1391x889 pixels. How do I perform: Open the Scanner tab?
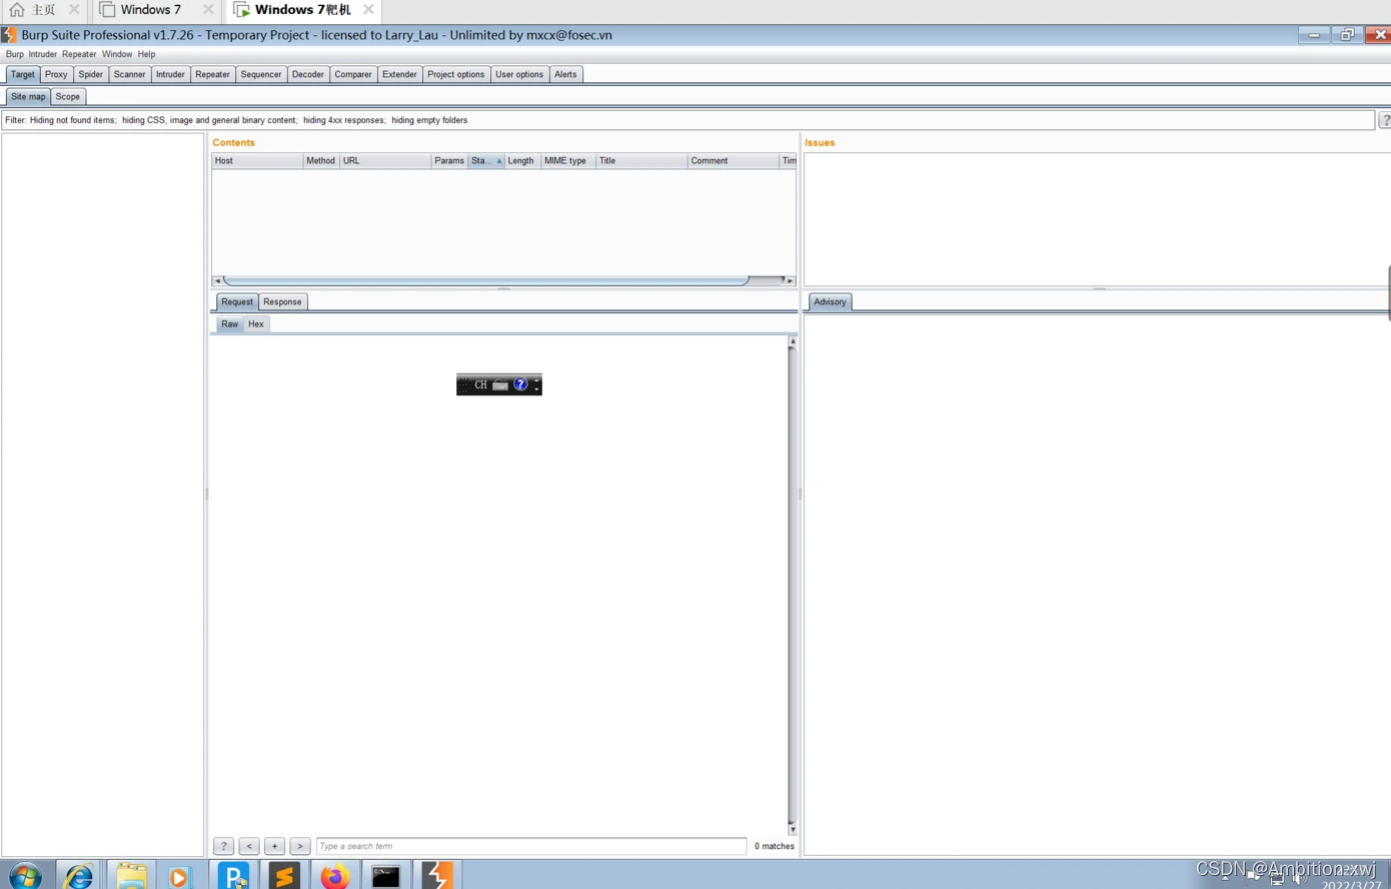click(129, 75)
